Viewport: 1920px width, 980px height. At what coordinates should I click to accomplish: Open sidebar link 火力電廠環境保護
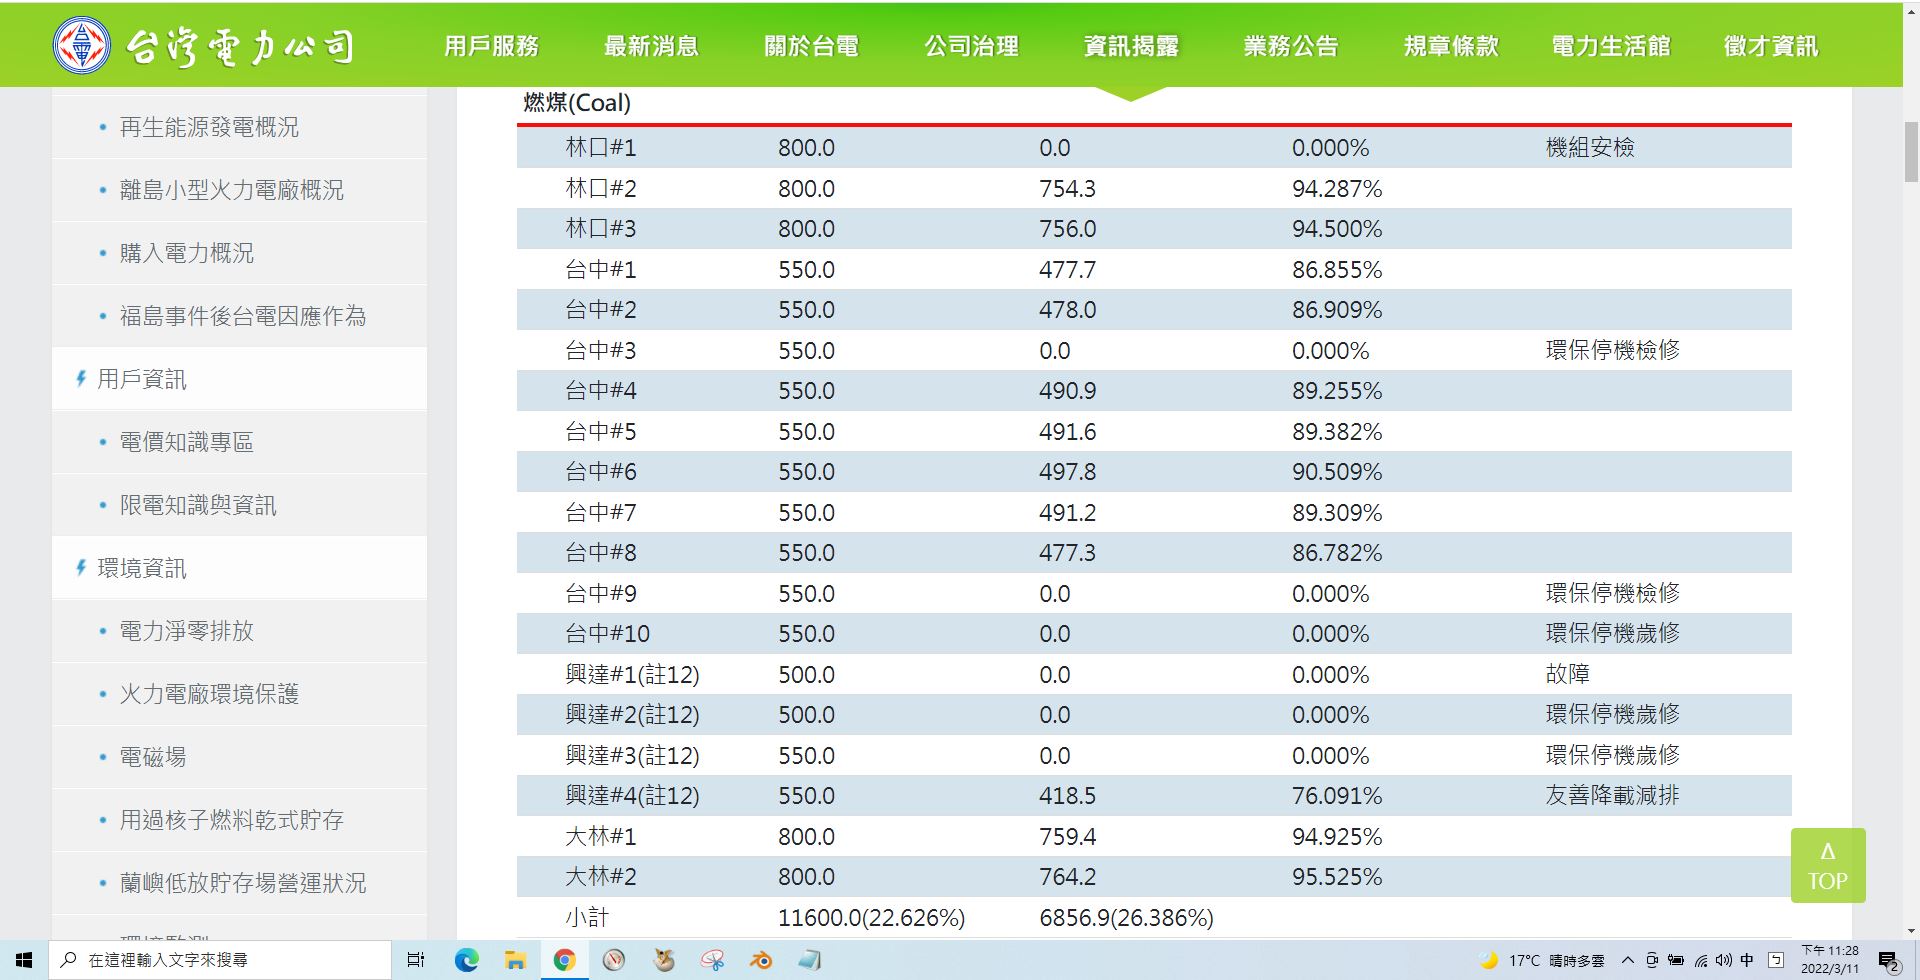[x=209, y=694]
